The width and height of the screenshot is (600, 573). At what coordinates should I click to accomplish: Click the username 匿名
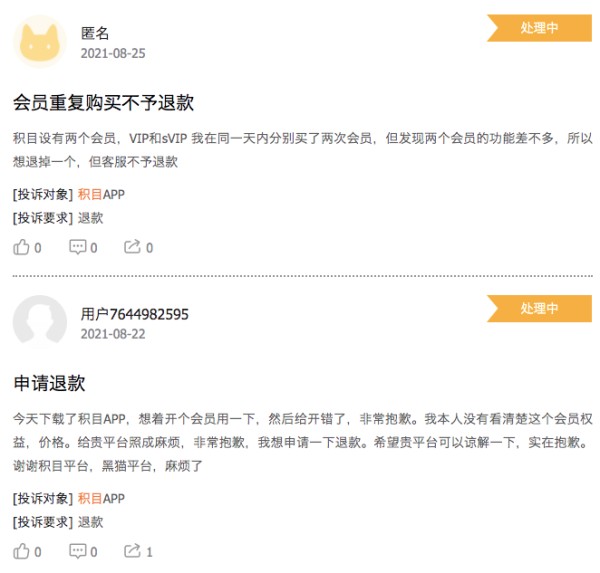(x=95, y=33)
